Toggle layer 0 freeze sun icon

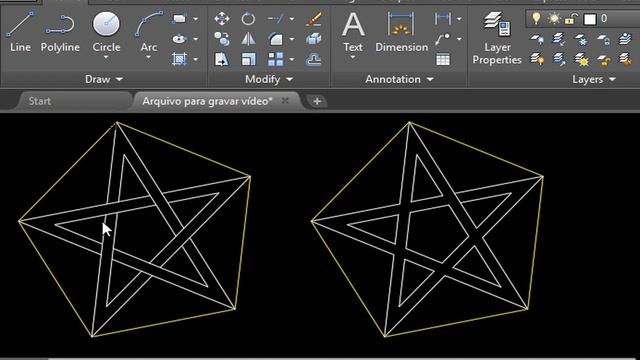(x=554, y=18)
